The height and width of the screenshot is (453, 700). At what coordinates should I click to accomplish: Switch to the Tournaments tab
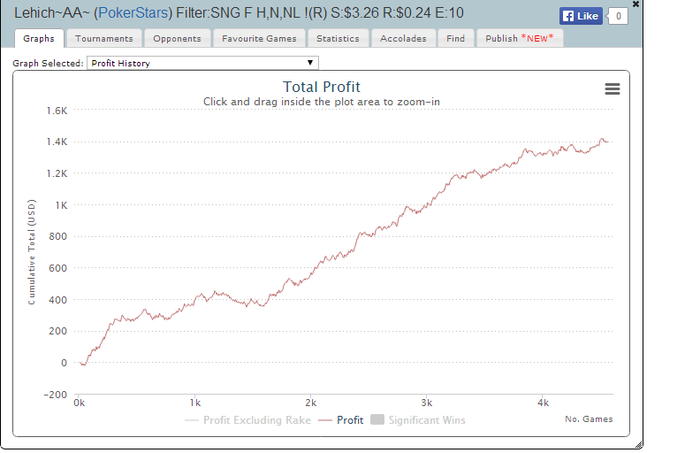104,38
